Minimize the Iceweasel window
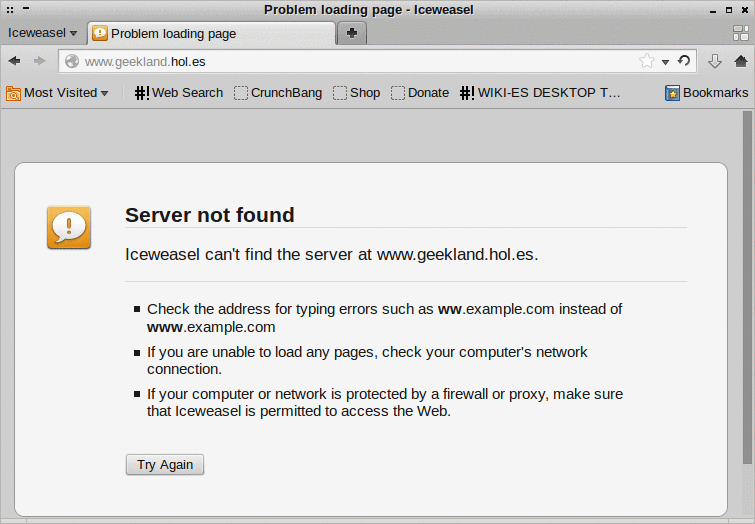 coord(713,10)
